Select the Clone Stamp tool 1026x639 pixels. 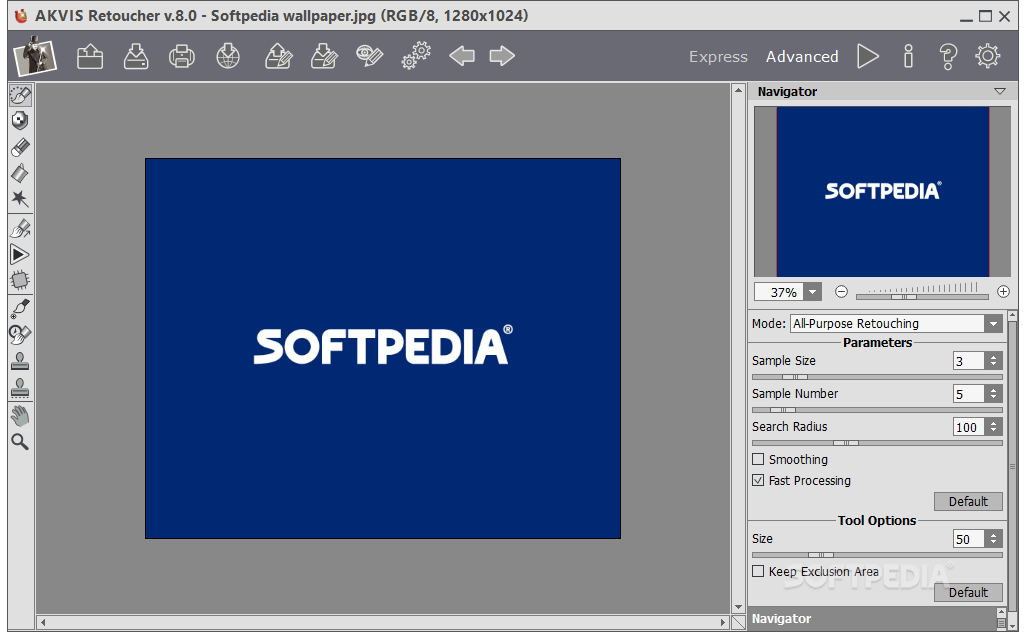click(x=20, y=361)
